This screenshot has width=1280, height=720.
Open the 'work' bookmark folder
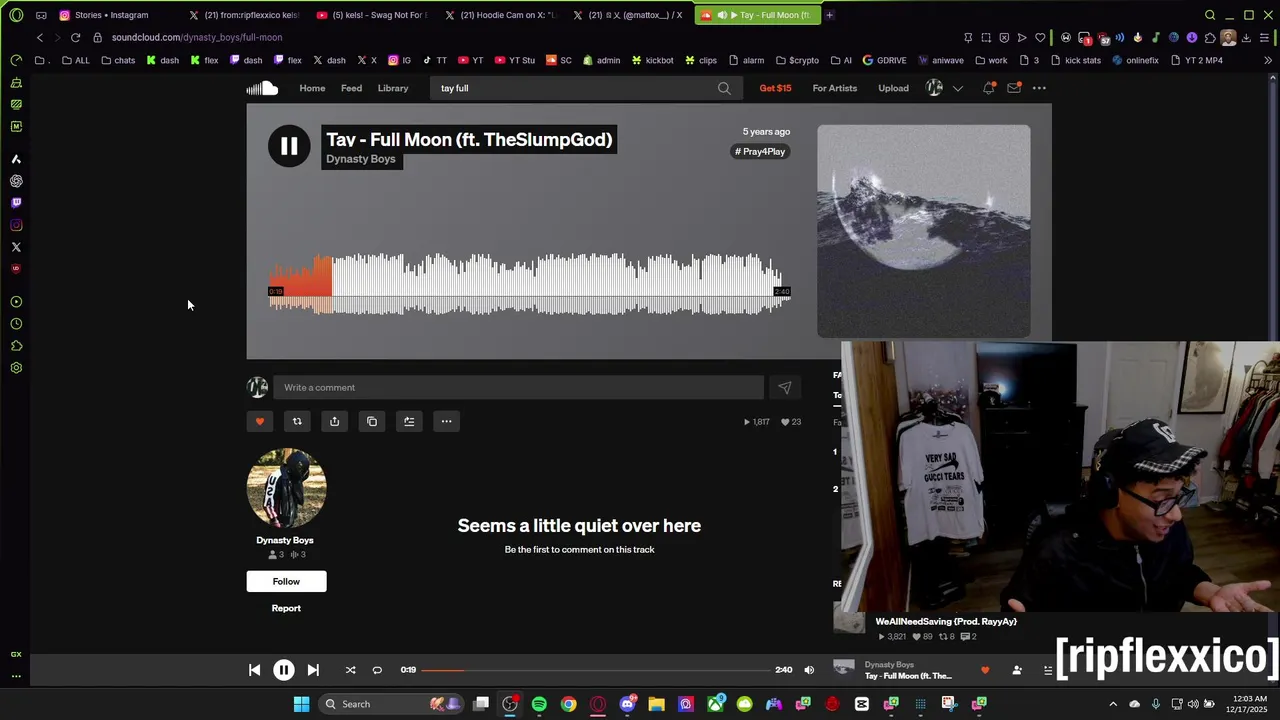tap(991, 60)
